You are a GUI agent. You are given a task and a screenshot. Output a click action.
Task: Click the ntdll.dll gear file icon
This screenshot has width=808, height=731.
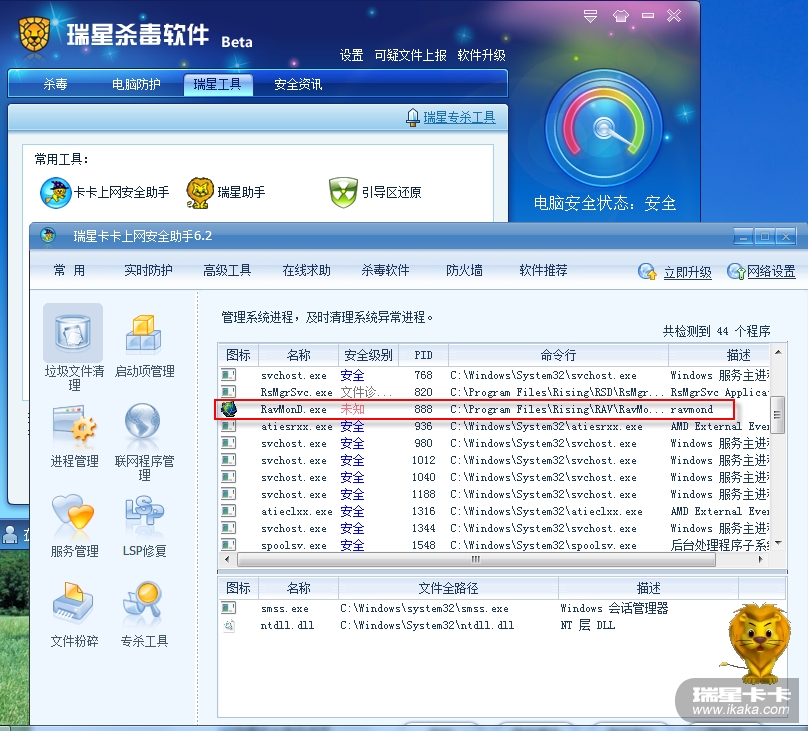point(229,625)
